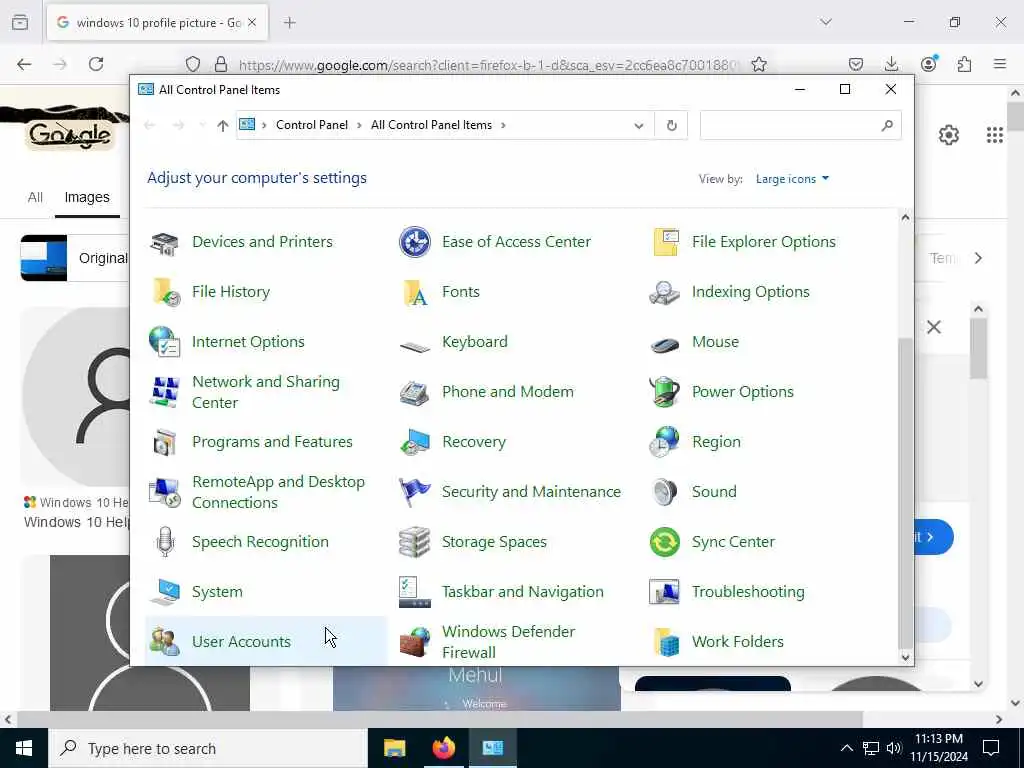
Task: Expand the View by Large icons dropdown
Action: coord(792,179)
